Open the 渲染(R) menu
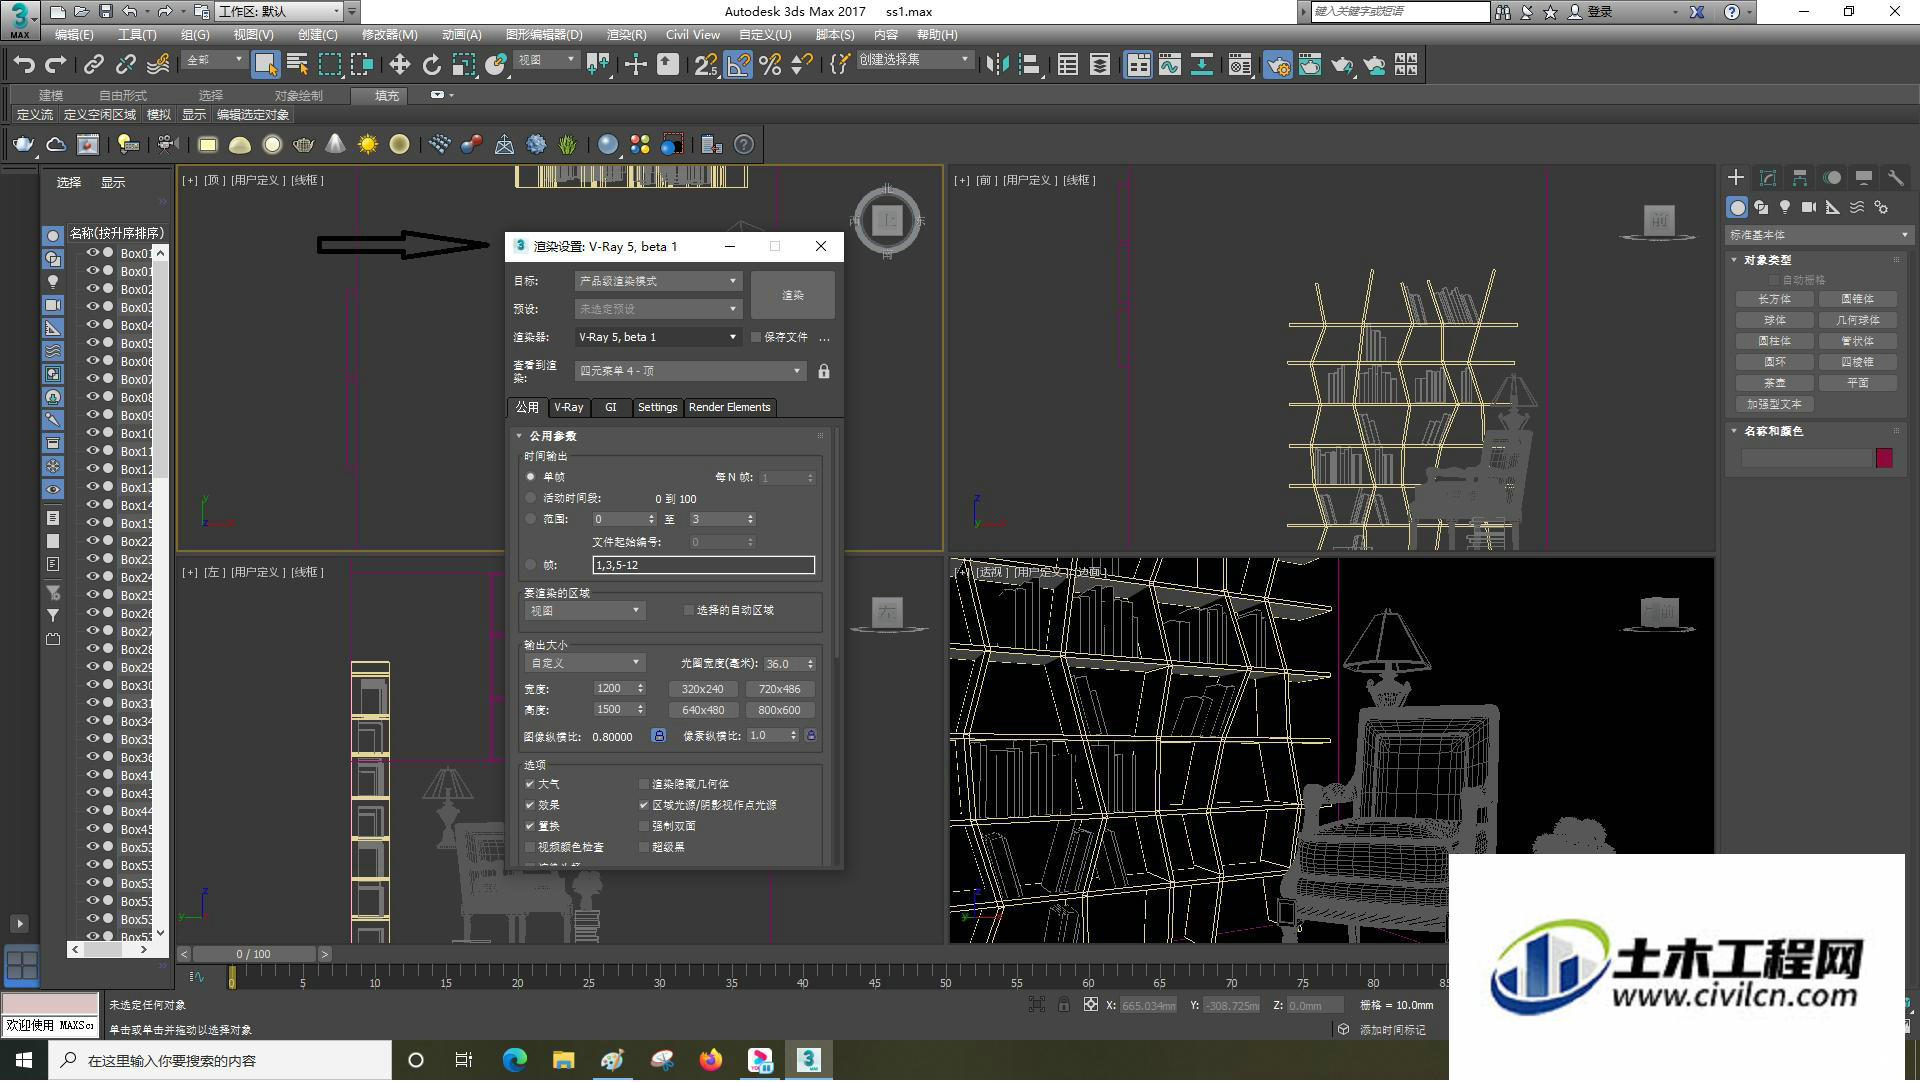The width and height of the screenshot is (1920, 1082). (626, 34)
